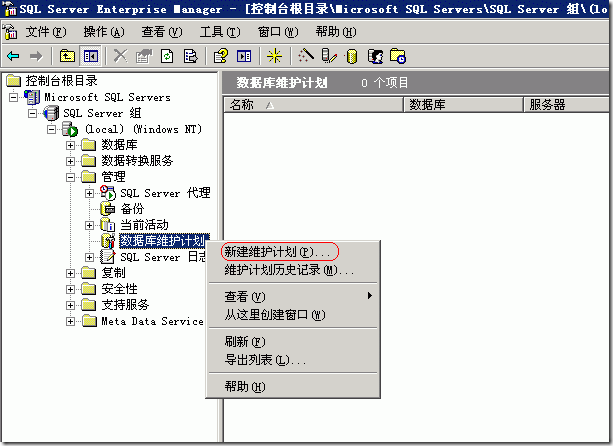Viewport: 613px width, 446px height.
Task: Collapse the 管理 folder node
Action: (70, 177)
